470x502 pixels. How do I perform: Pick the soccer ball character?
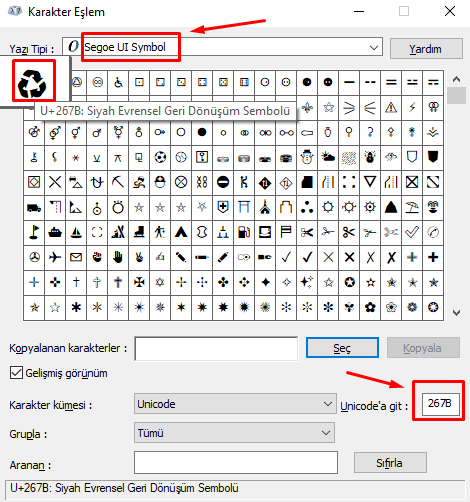[160, 157]
